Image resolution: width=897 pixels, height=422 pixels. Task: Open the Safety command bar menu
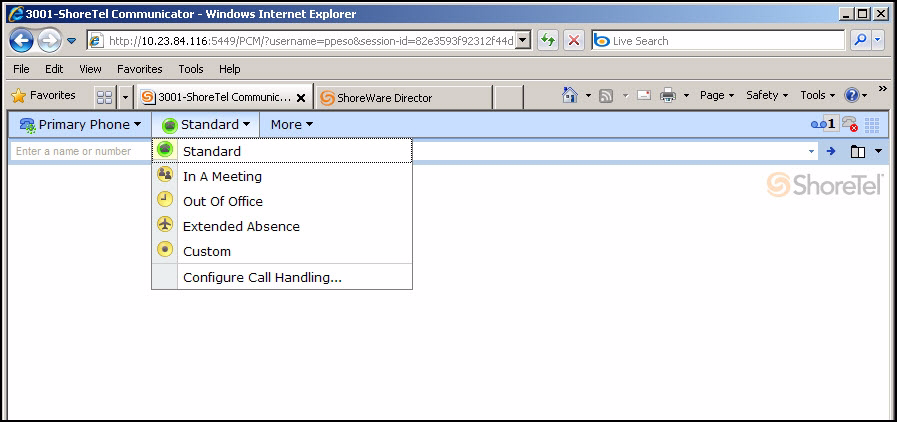(767, 95)
